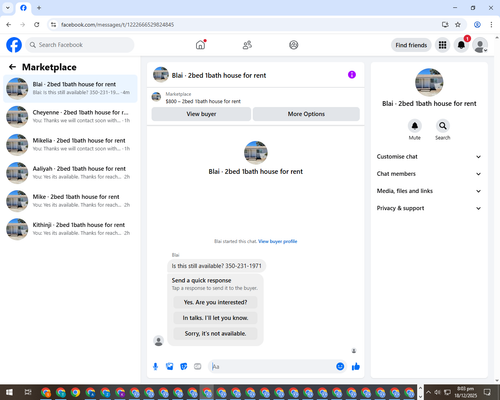The width and height of the screenshot is (500, 400).
Task: Choose a GIF icon
Action: (198, 367)
